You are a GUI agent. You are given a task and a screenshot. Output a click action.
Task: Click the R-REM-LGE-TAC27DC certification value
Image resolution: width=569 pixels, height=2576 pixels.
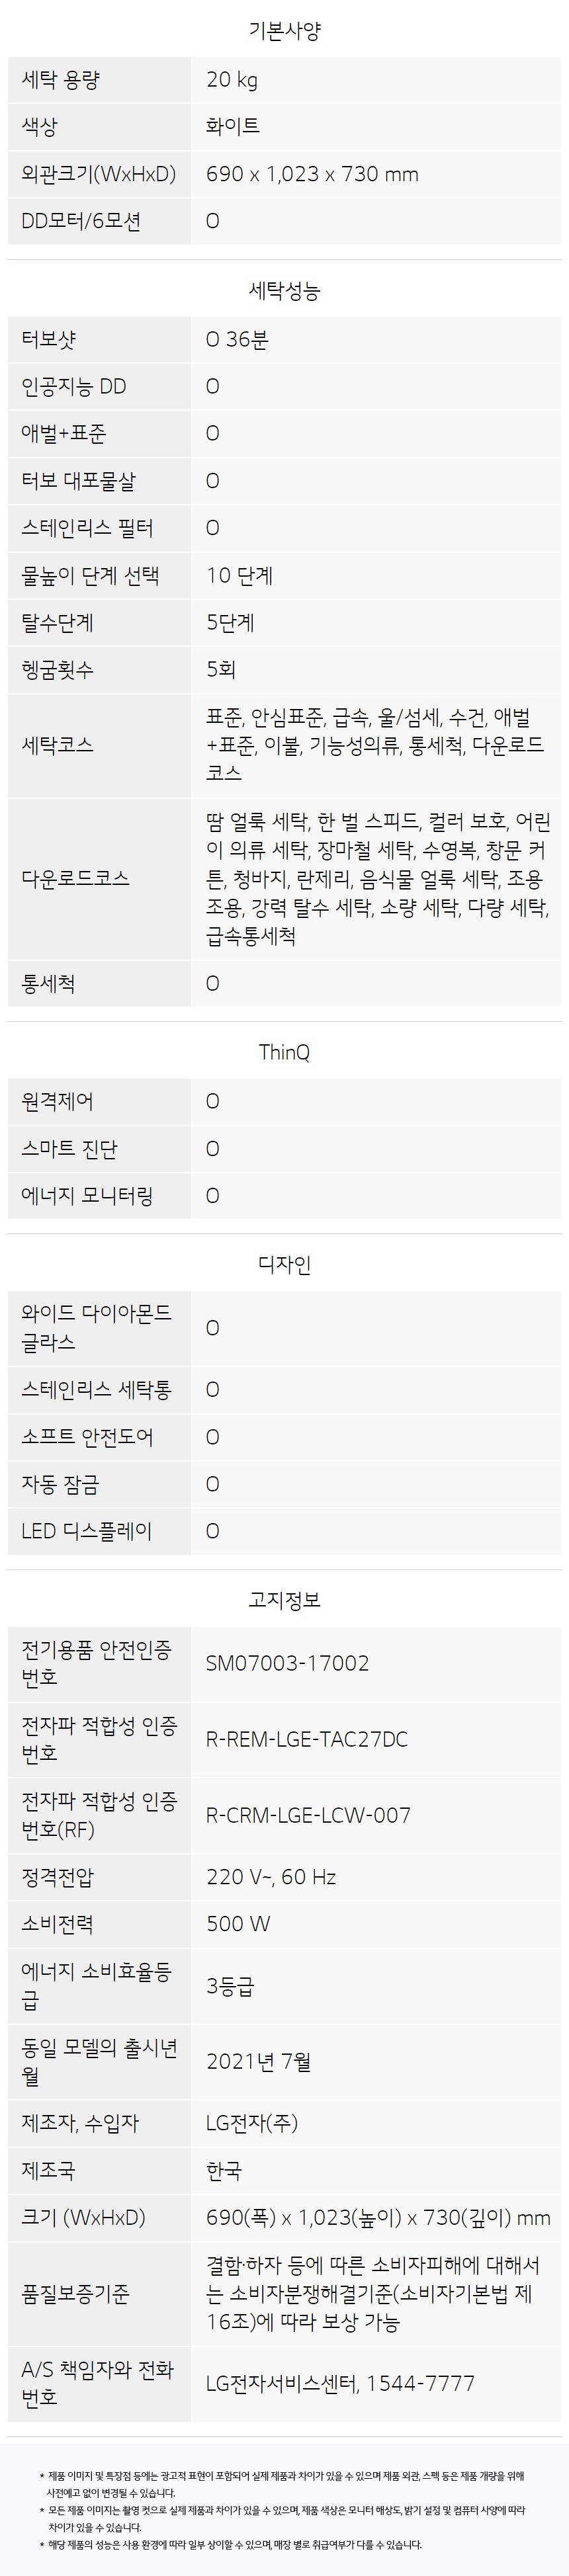pyautogui.click(x=307, y=1739)
